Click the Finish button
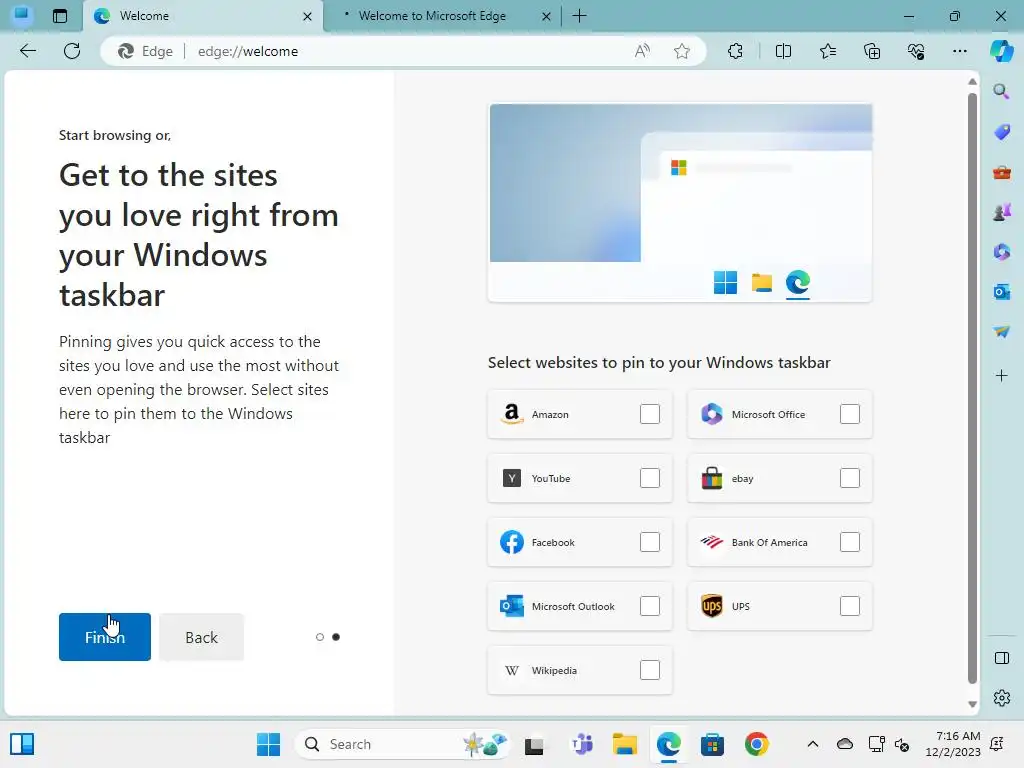Viewport: 1024px width, 768px height. tap(104, 637)
